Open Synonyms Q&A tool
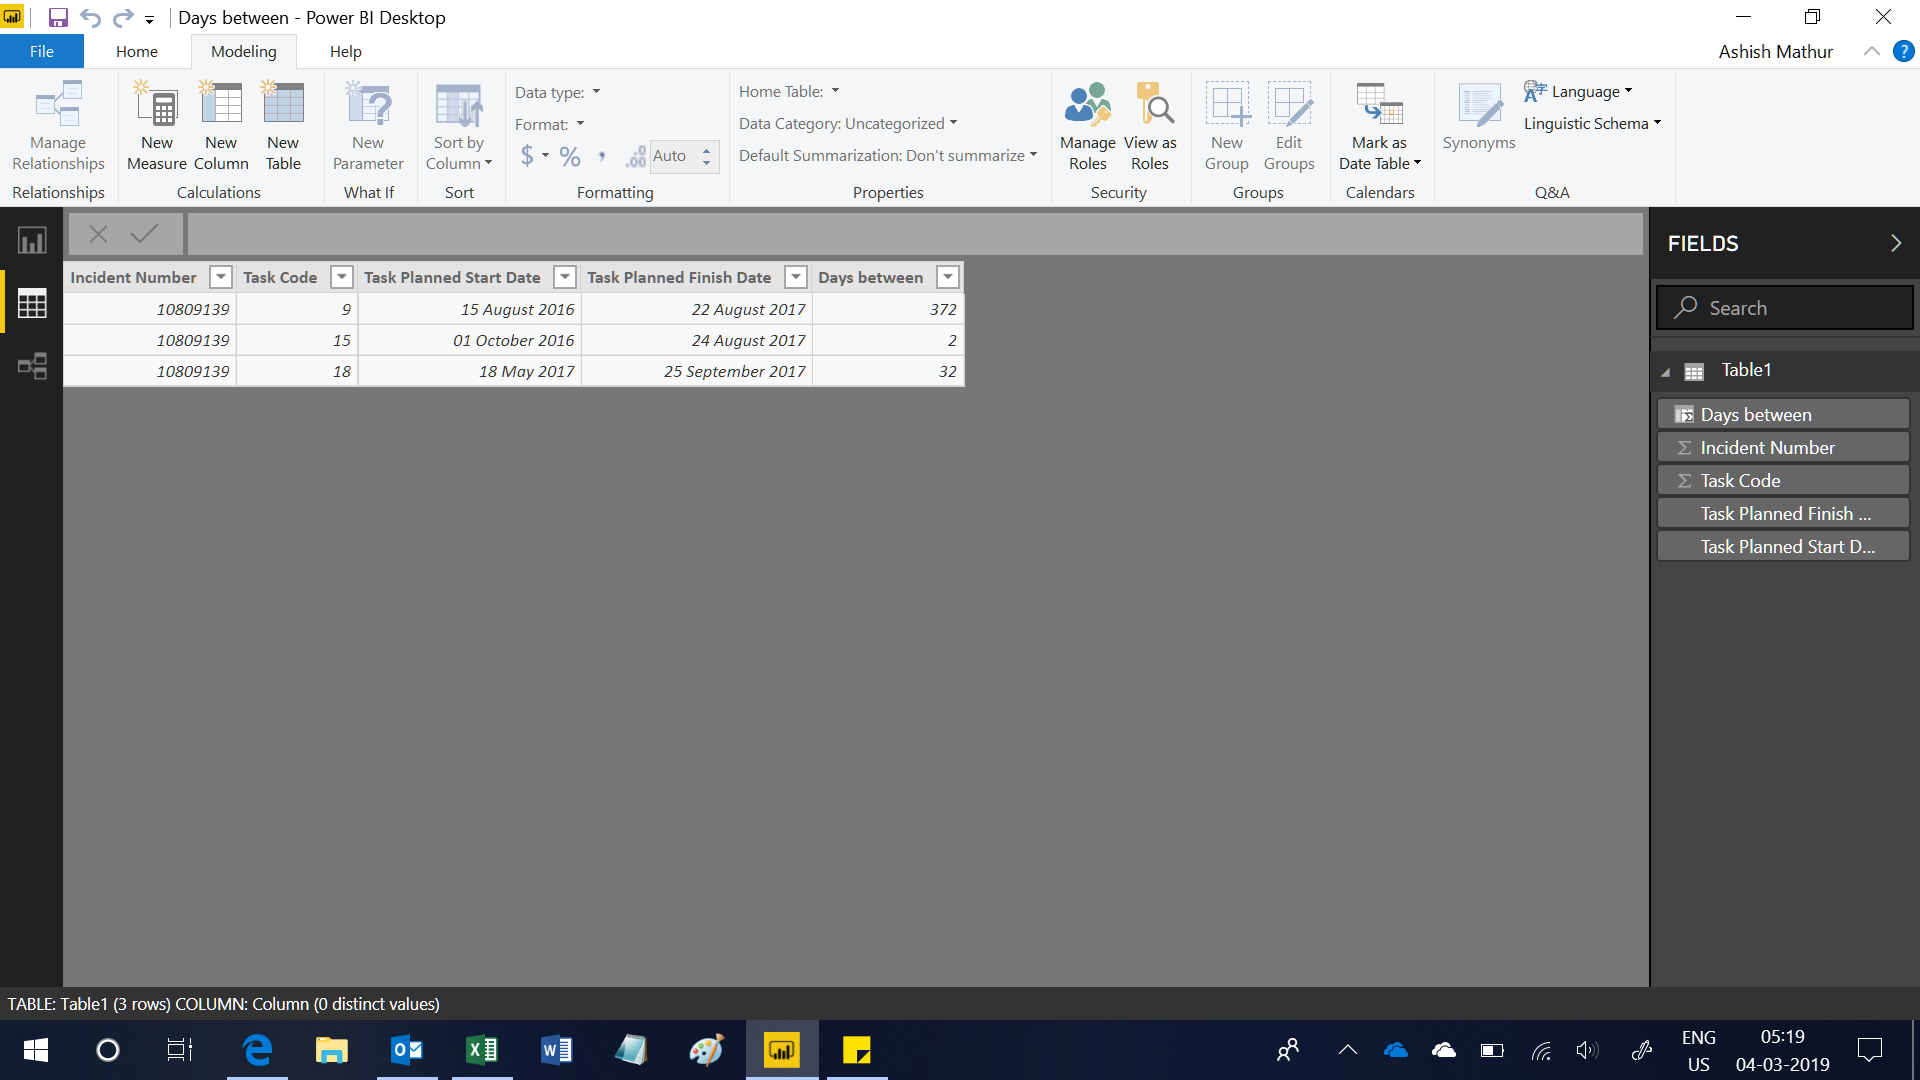Screen dimensions: 1920x1080 pos(1479,116)
